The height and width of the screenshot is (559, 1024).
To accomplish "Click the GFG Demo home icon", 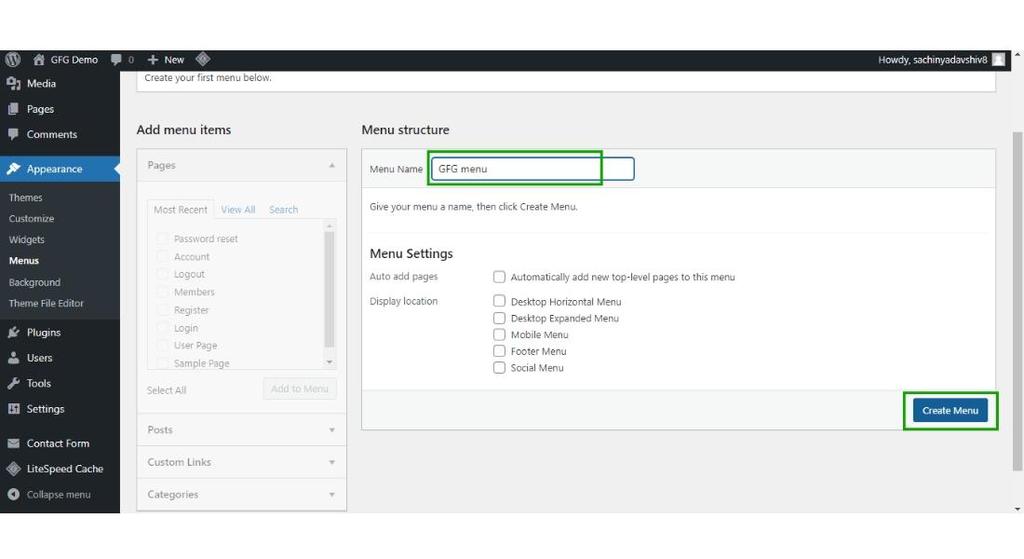I will [x=39, y=60].
